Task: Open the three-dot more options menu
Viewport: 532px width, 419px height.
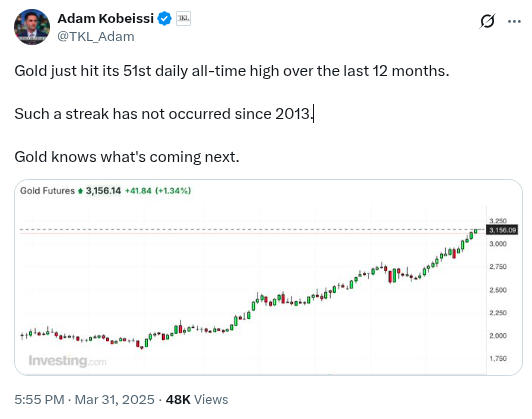Action: (514, 21)
